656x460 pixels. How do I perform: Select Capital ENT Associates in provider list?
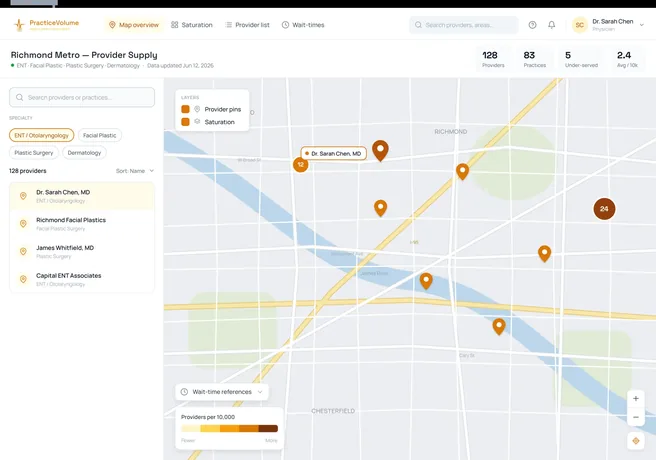tap(82, 279)
